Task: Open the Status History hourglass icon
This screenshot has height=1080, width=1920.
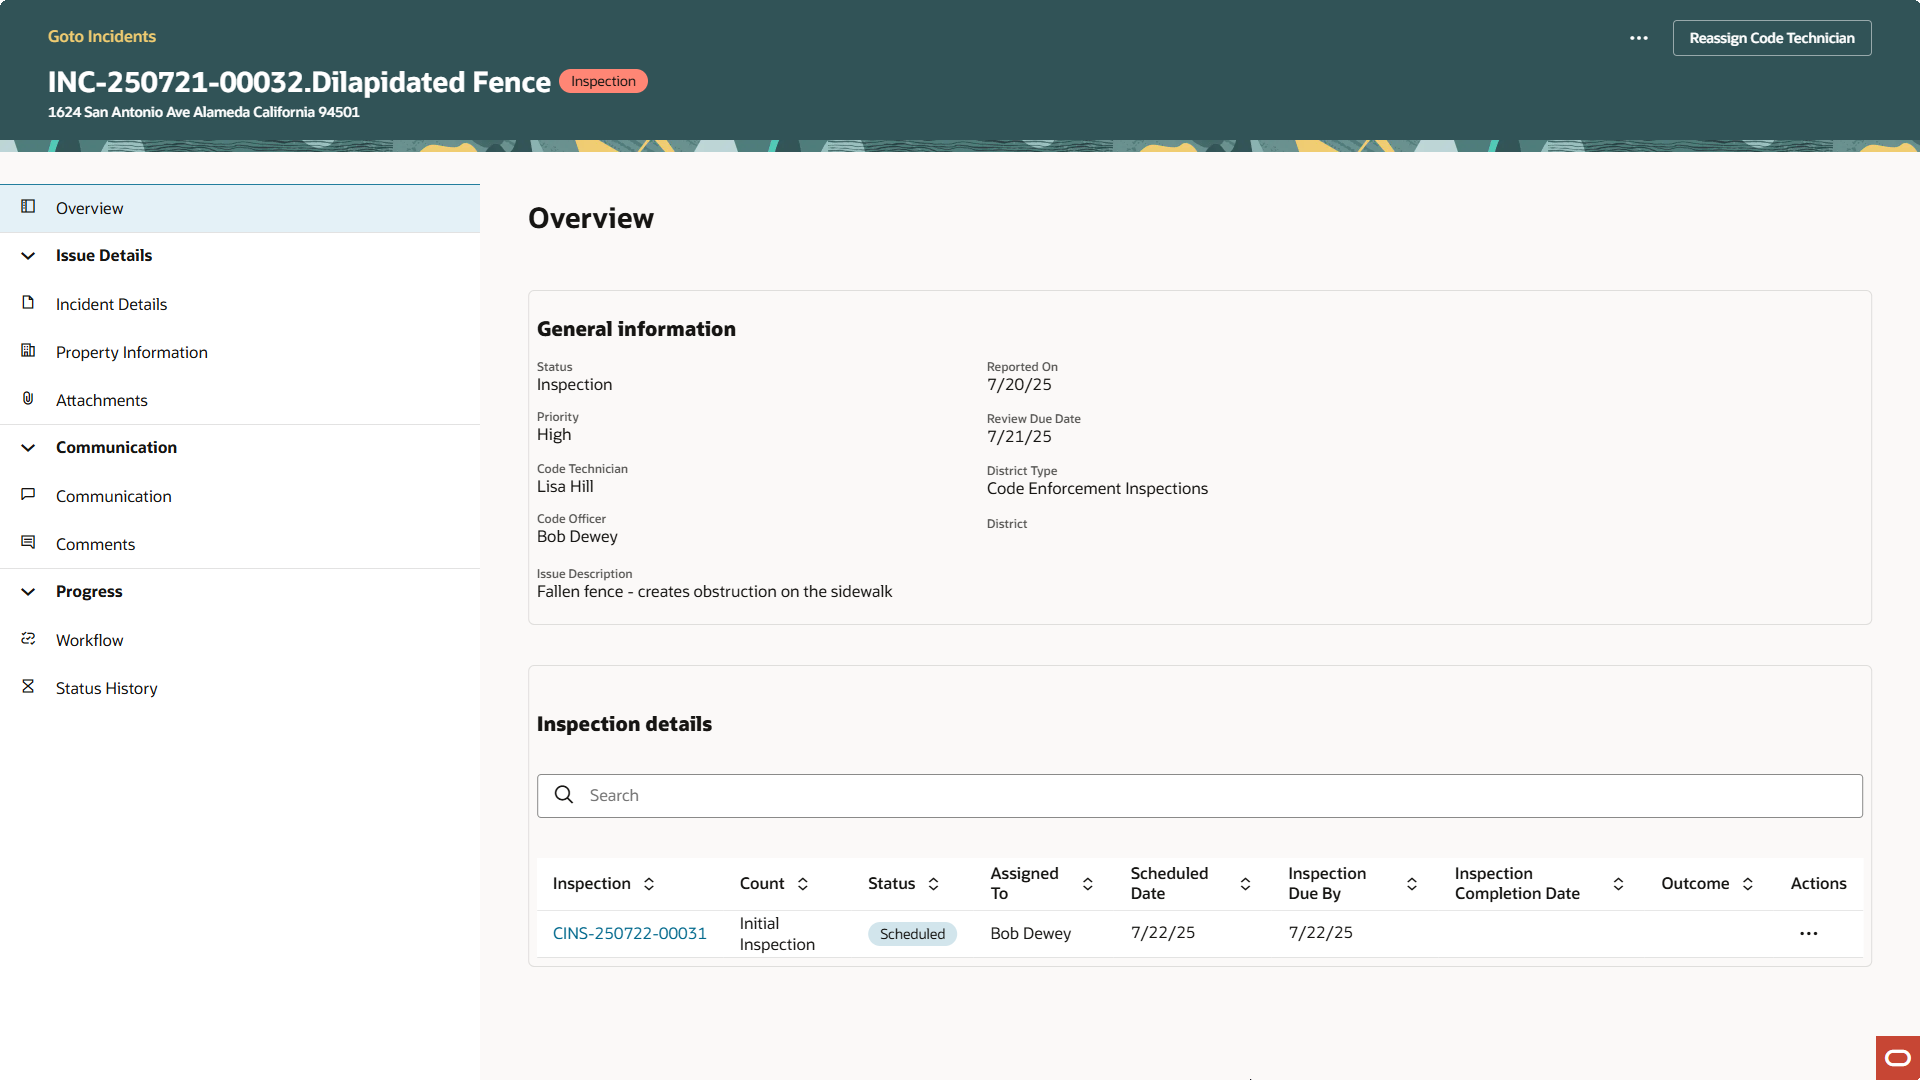Action: coord(28,687)
